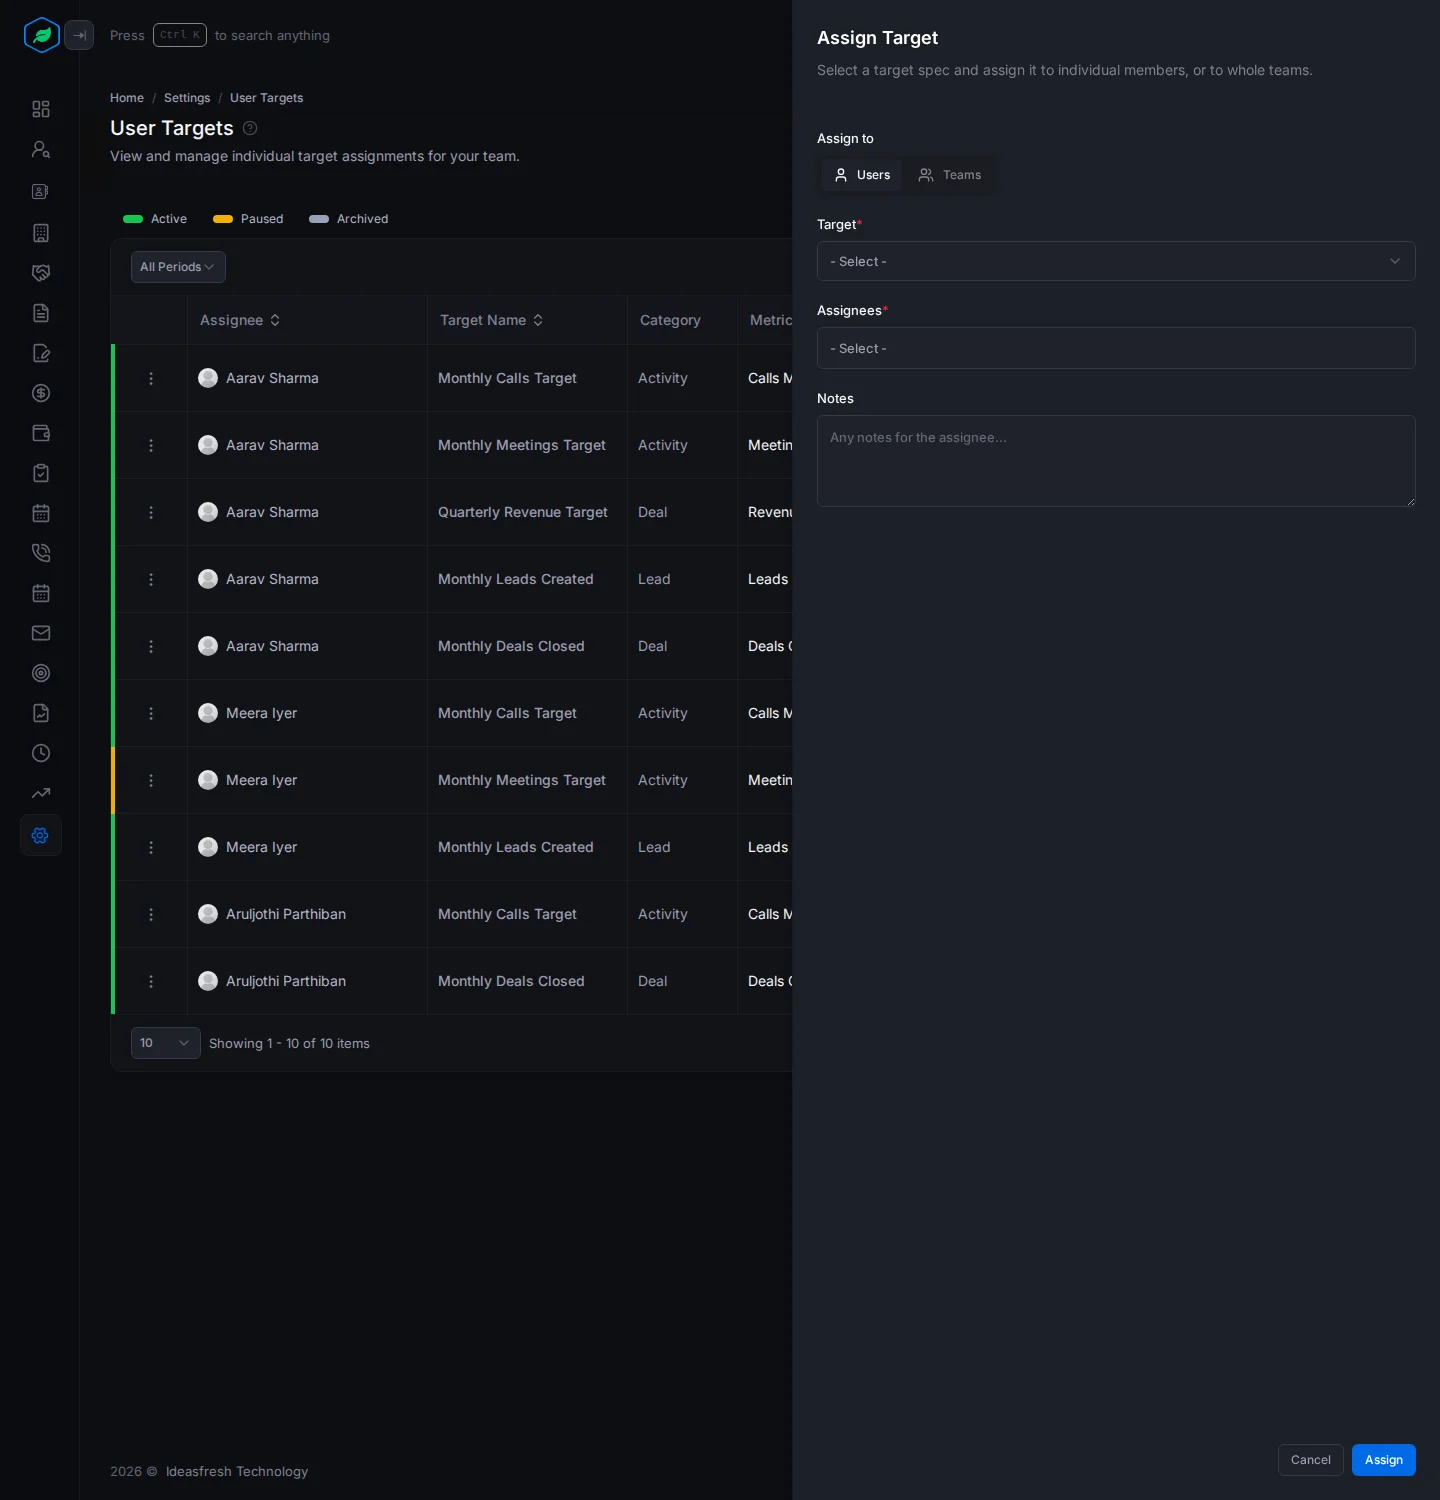Open the envelope mail sidebar icon
This screenshot has width=1440, height=1500.
click(41, 633)
